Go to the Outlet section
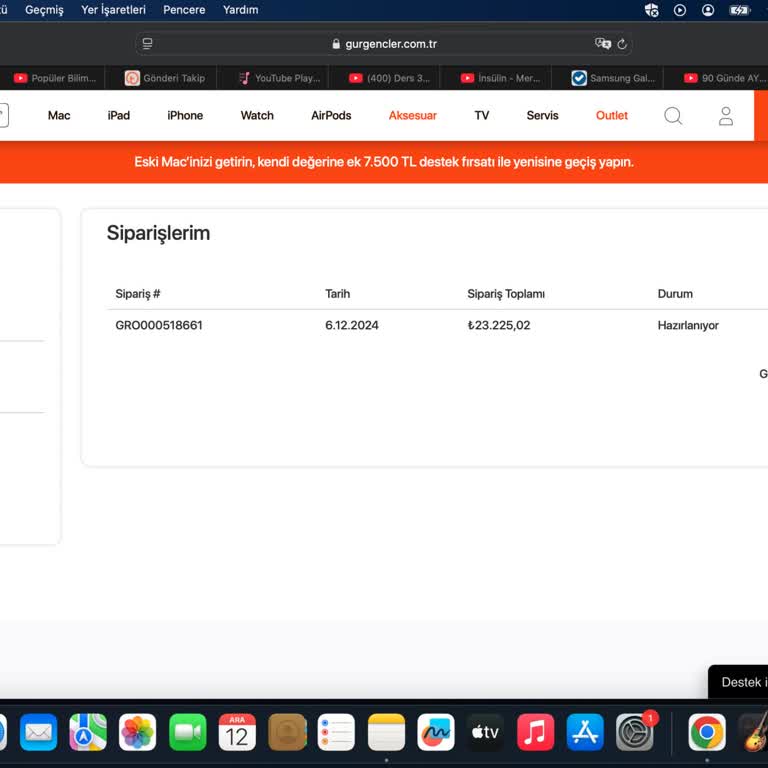The image size is (768, 768). 611,116
